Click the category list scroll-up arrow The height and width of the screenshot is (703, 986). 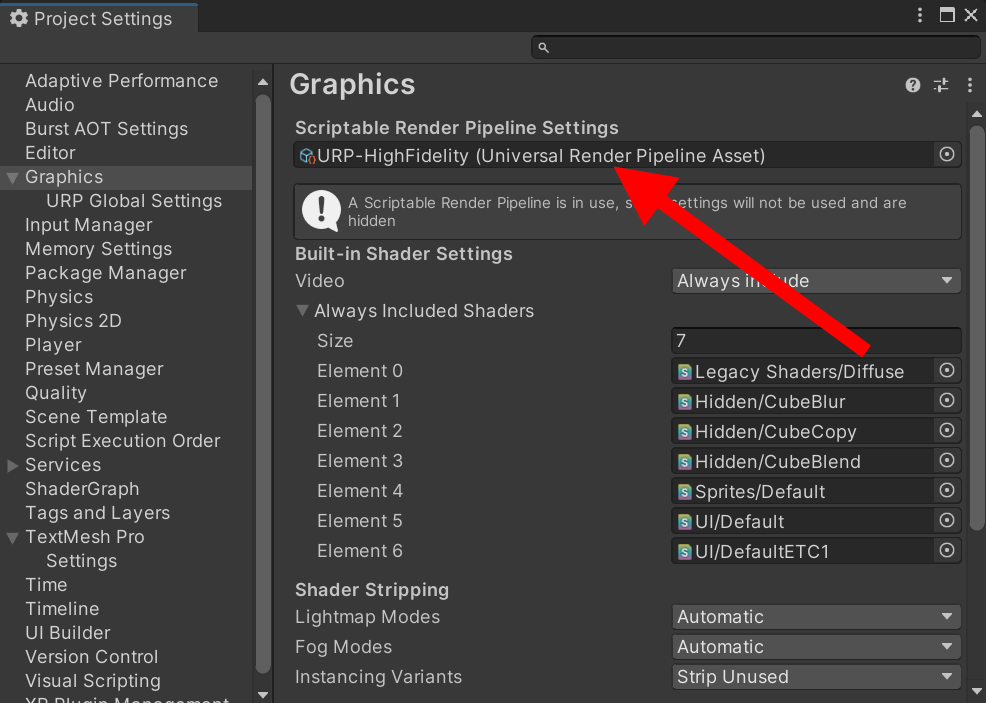pyautogui.click(x=263, y=82)
